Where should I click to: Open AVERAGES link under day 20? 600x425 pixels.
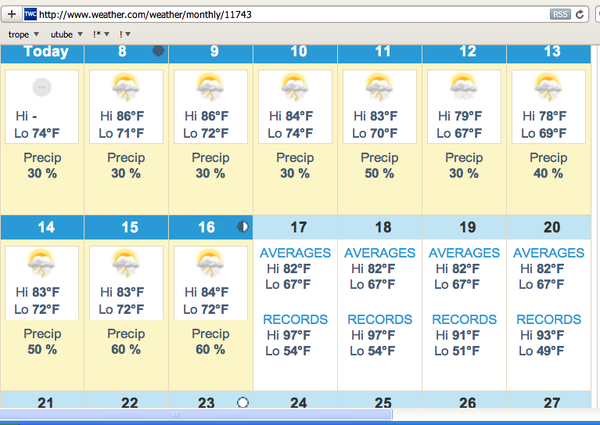pos(549,253)
